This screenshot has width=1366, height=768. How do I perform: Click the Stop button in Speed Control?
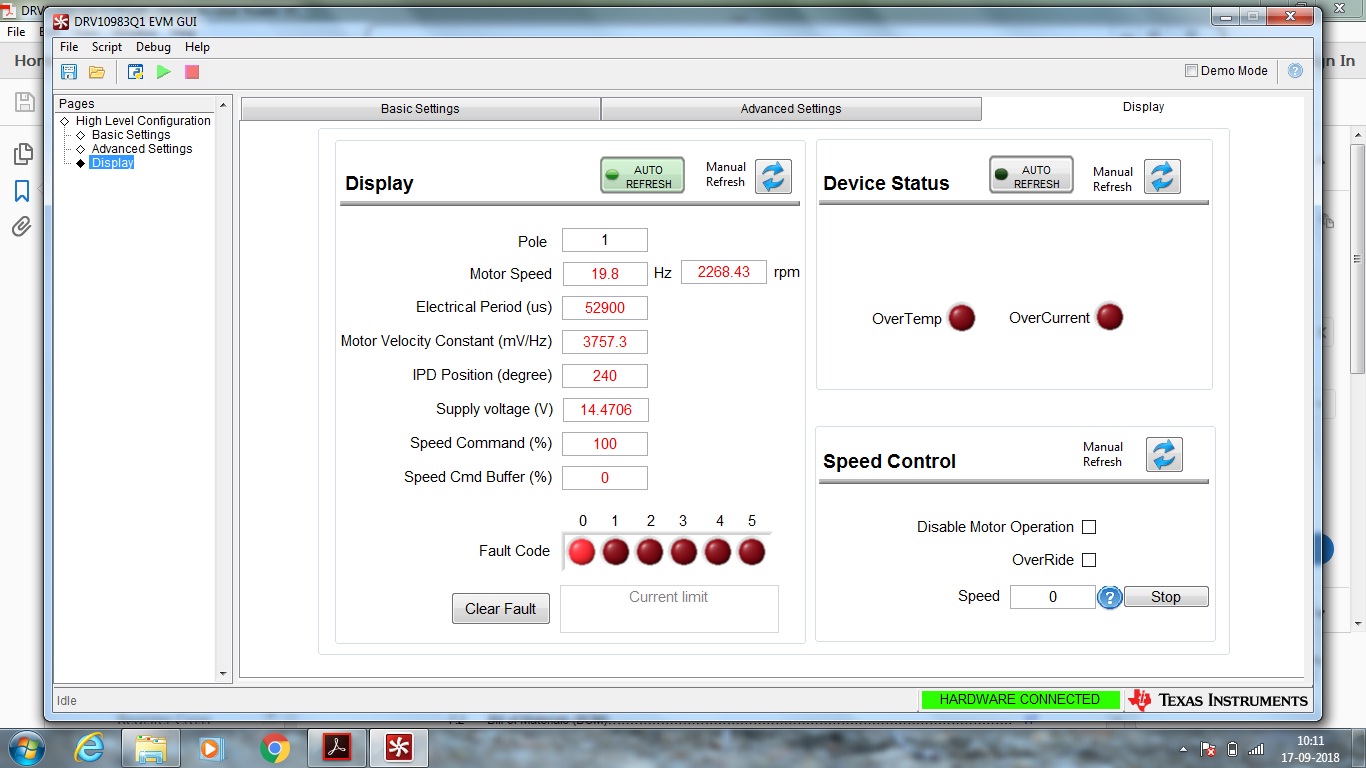[1166, 597]
